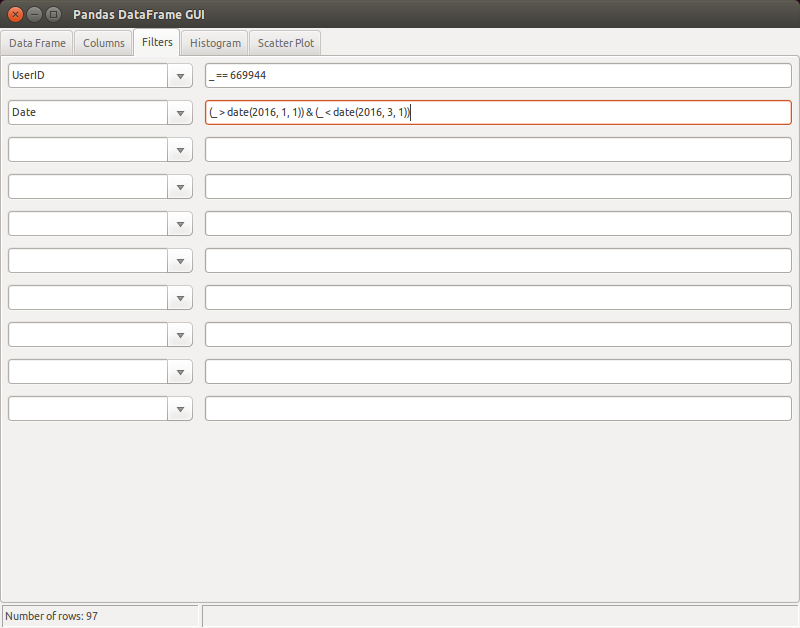Screen dimensions: 800x628
Task: Focus the eighth row's empty filter field
Action: [498, 335]
